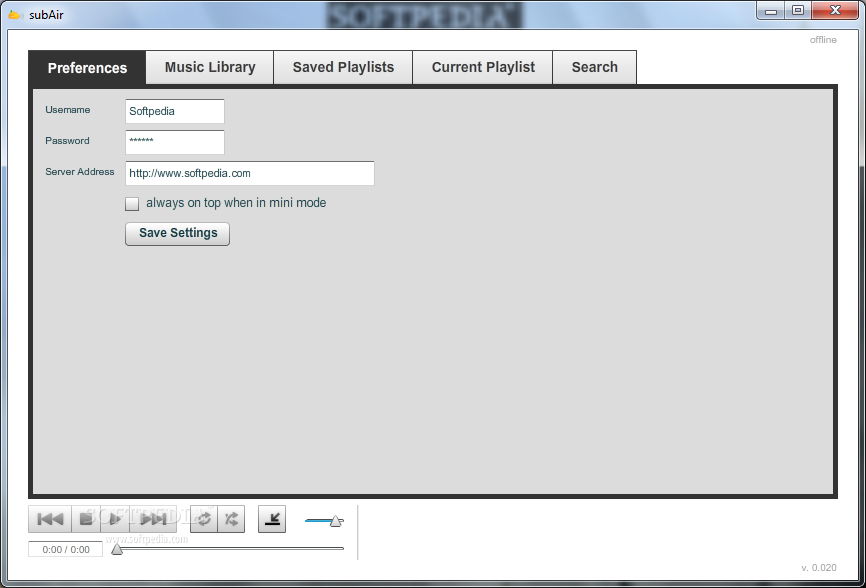
Task: Go to the Current Playlist tab
Action: [483, 67]
